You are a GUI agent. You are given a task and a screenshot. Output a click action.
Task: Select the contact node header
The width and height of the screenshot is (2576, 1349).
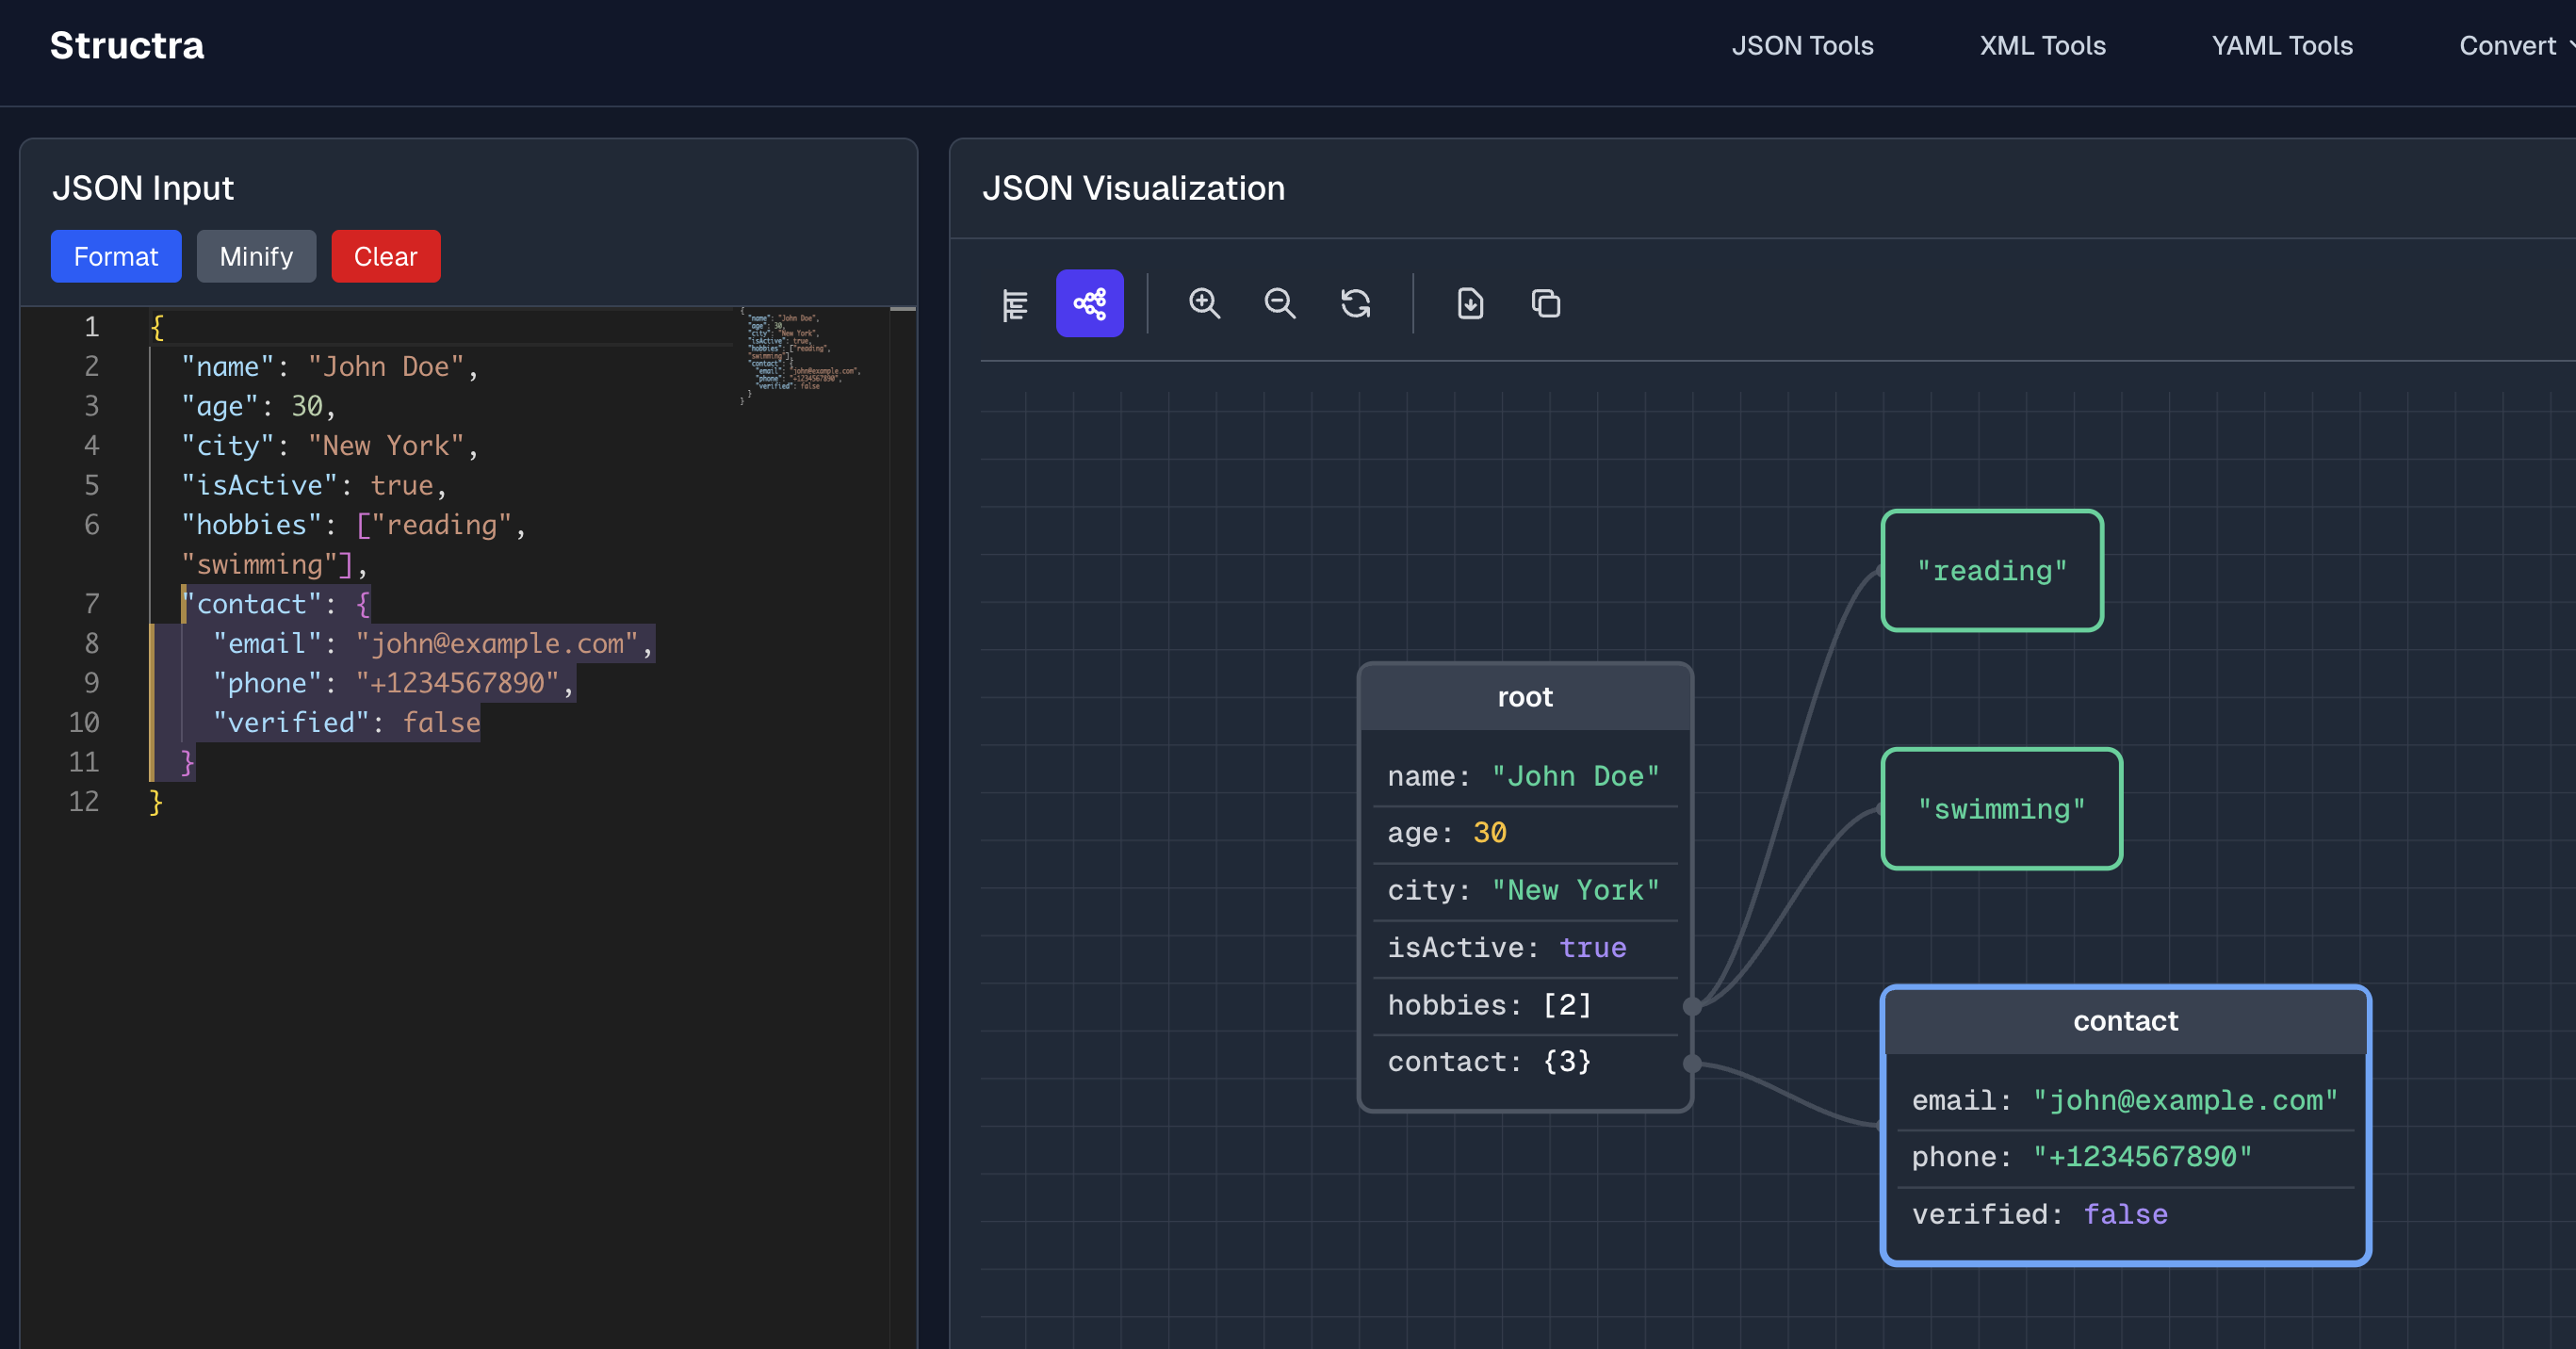click(2125, 1021)
